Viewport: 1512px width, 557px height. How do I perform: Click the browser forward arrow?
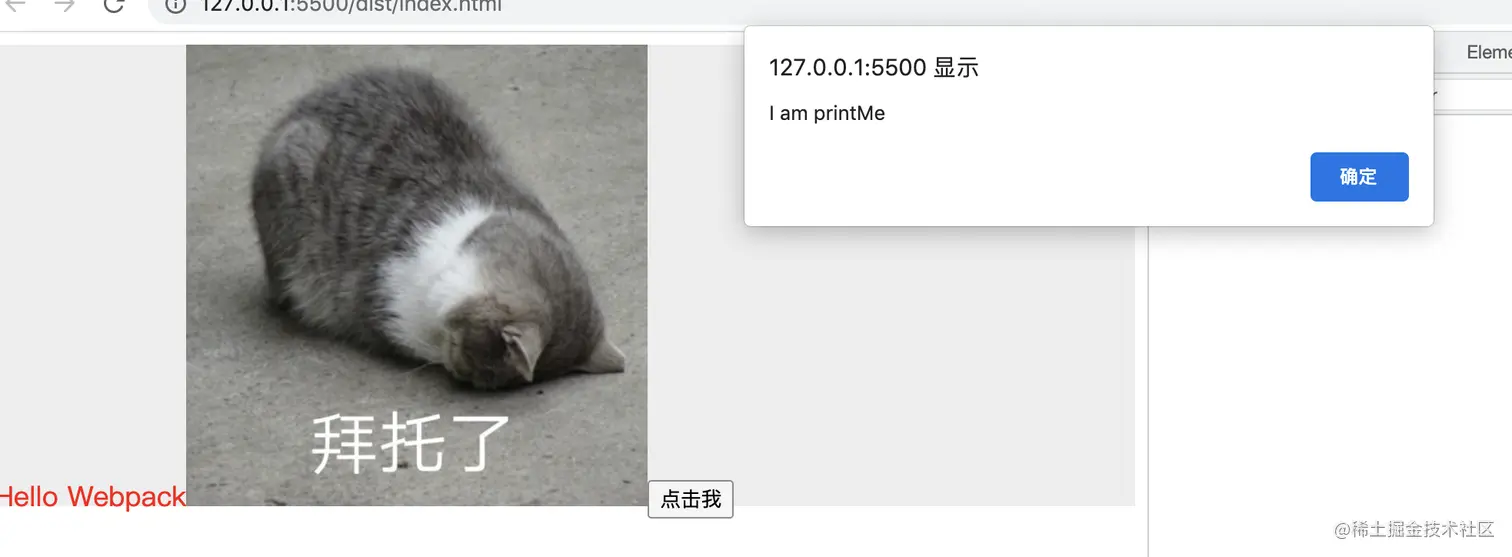65,5
